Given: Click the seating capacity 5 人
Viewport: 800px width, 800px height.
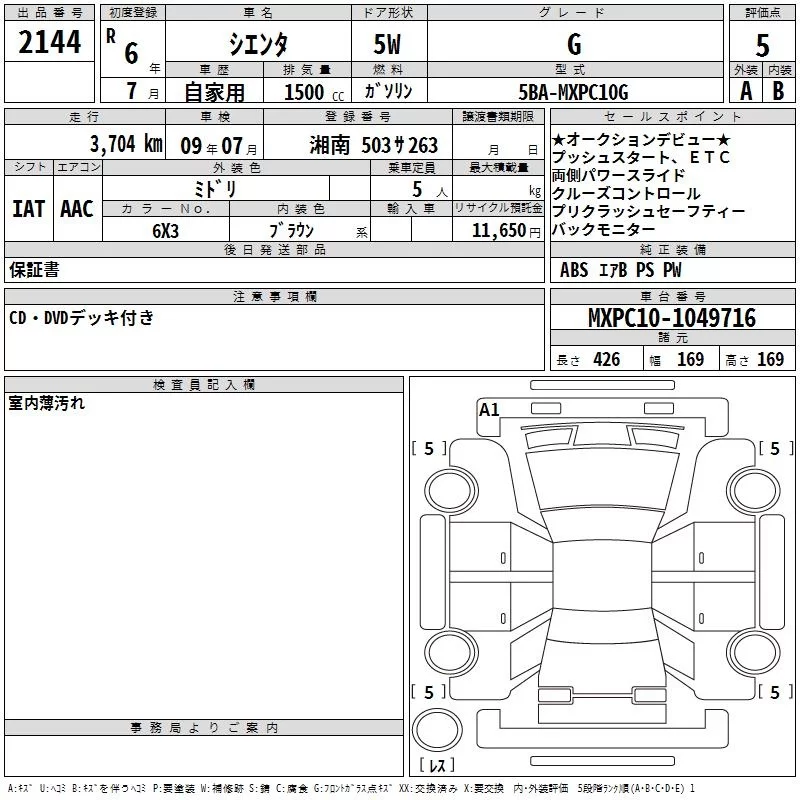Looking at the screenshot, I should 430,190.
